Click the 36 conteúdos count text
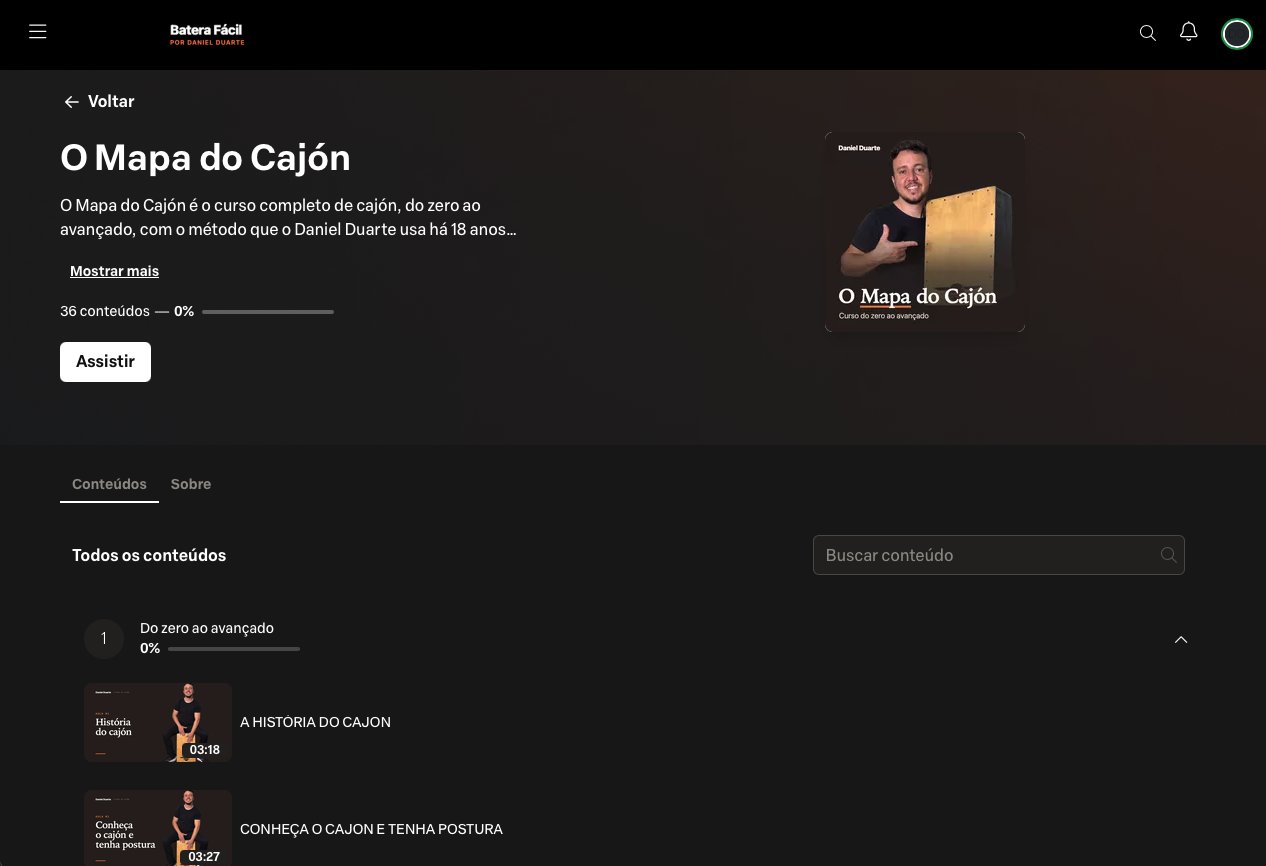1266x866 pixels. (105, 311)
